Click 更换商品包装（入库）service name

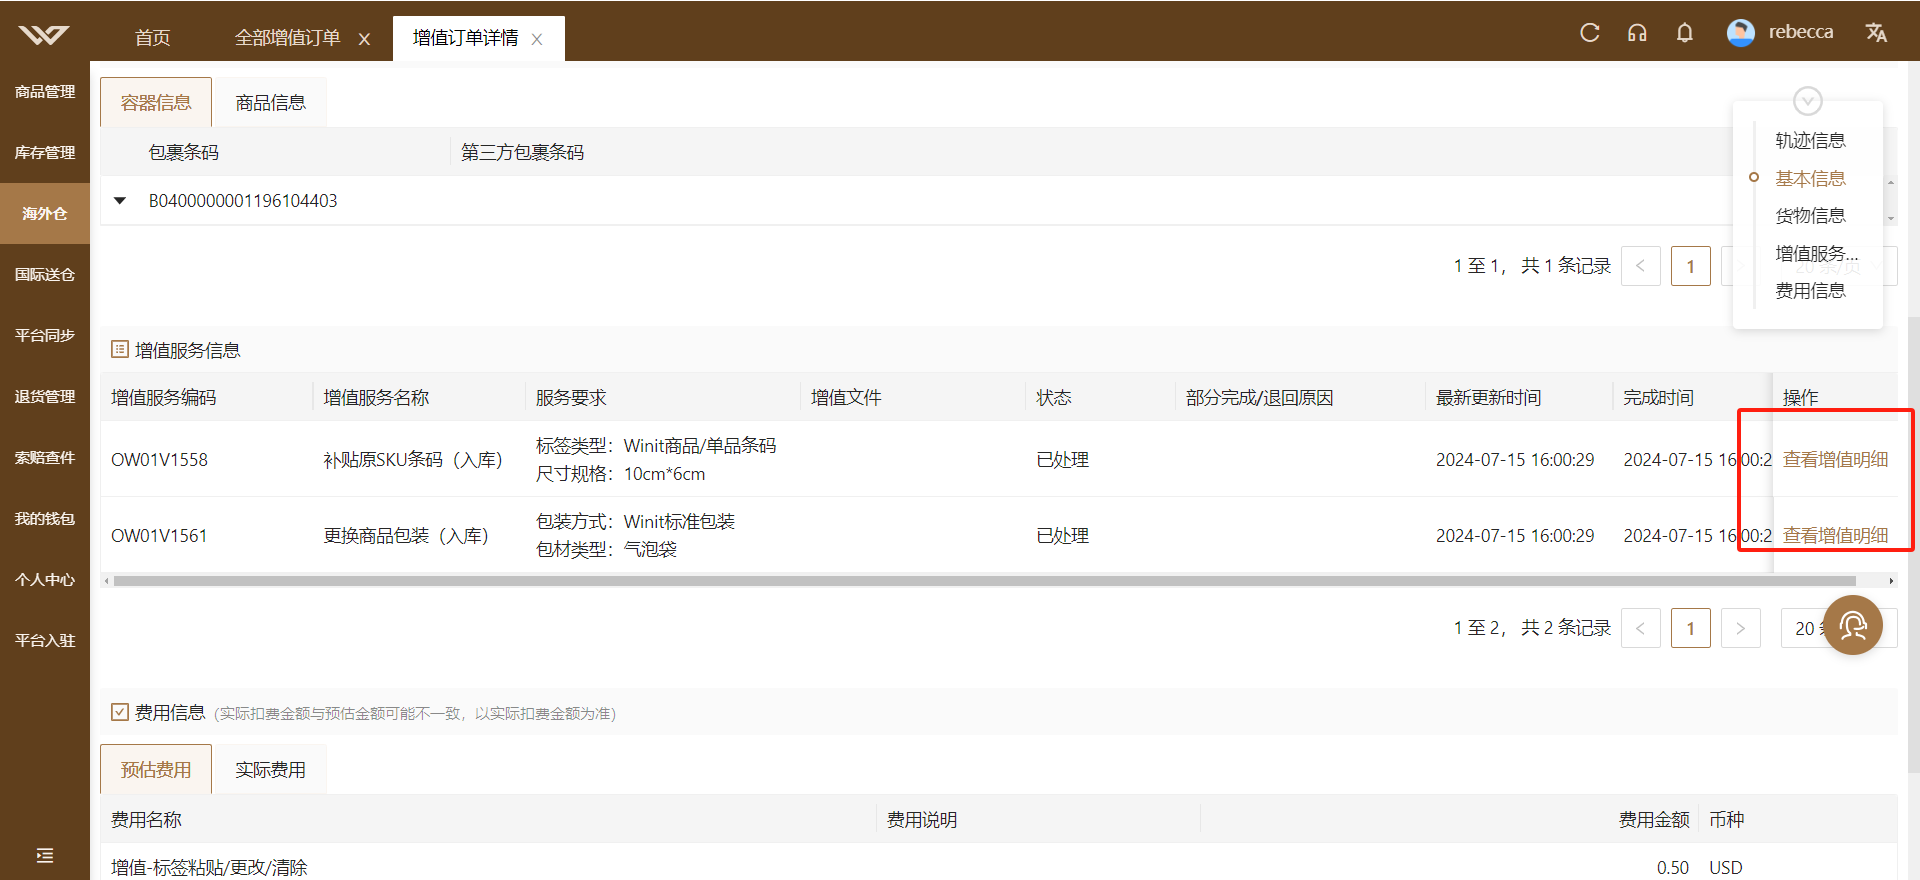406,536
